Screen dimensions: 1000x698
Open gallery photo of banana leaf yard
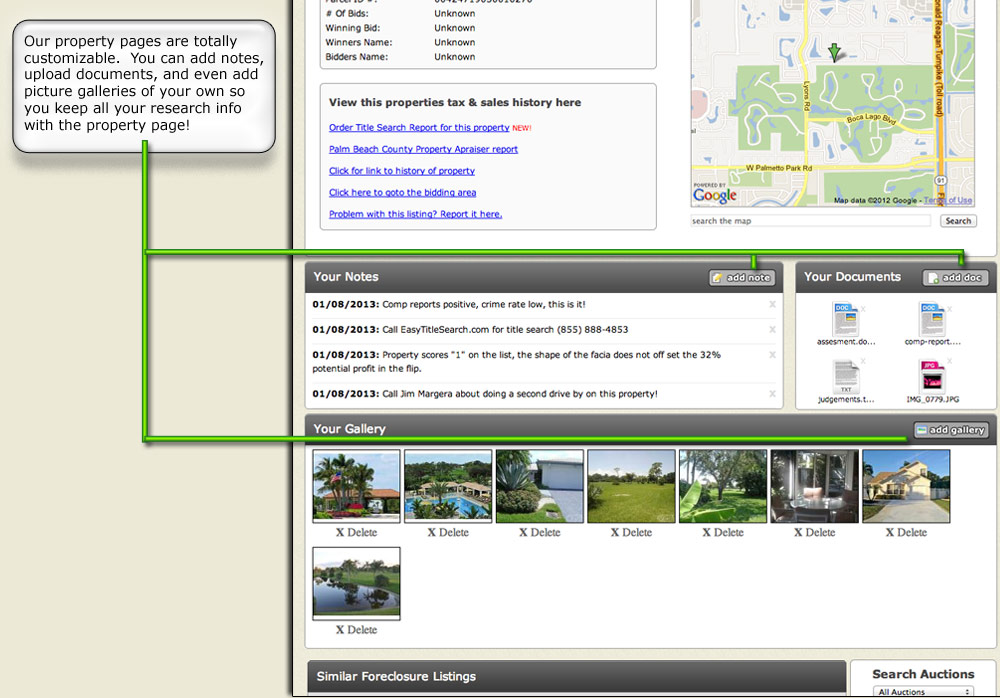tap(723, 486)
